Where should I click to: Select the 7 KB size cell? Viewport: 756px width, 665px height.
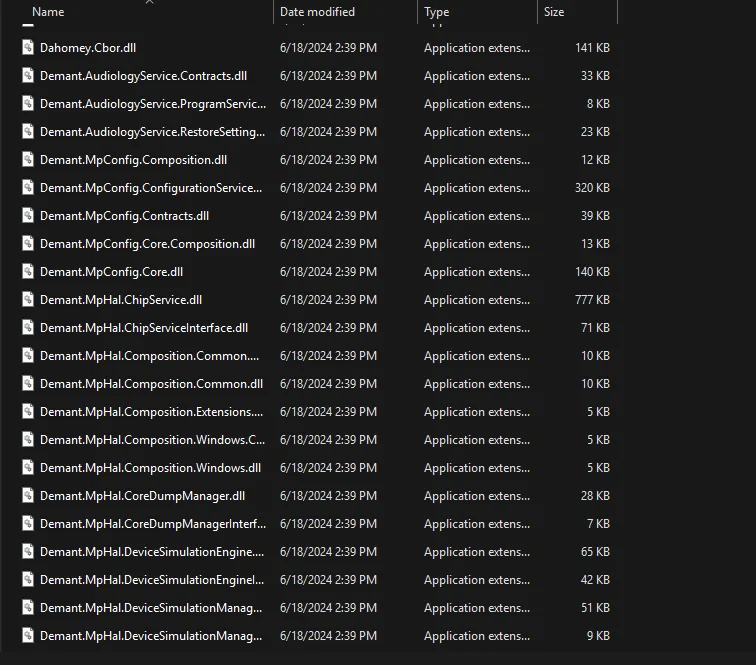coord(598,523)
